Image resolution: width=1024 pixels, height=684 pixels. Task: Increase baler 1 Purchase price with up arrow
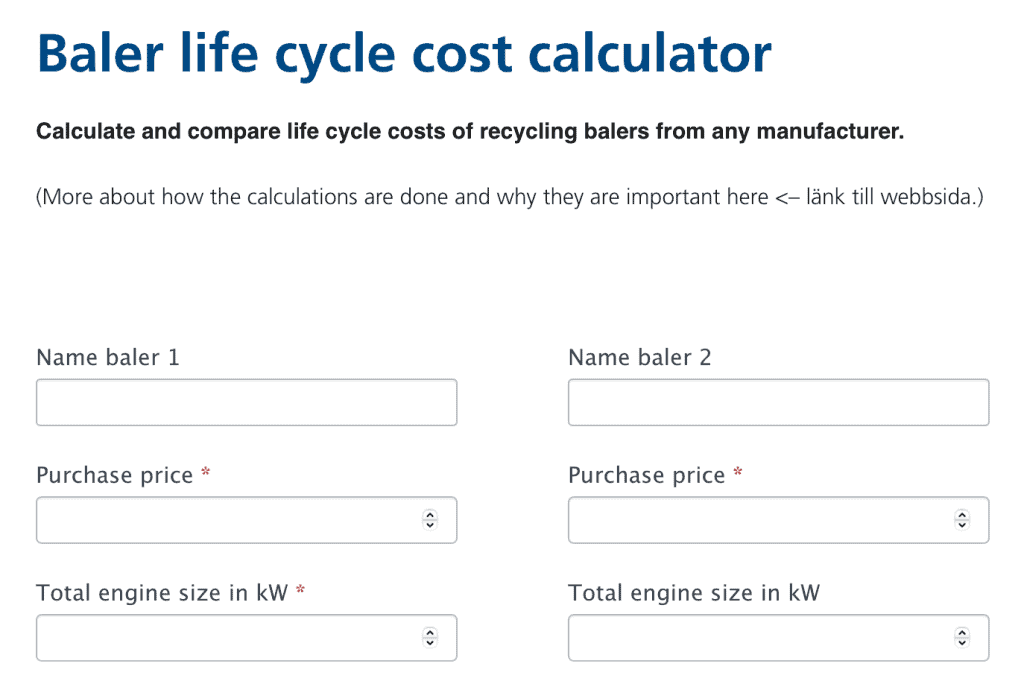point(430,515)
